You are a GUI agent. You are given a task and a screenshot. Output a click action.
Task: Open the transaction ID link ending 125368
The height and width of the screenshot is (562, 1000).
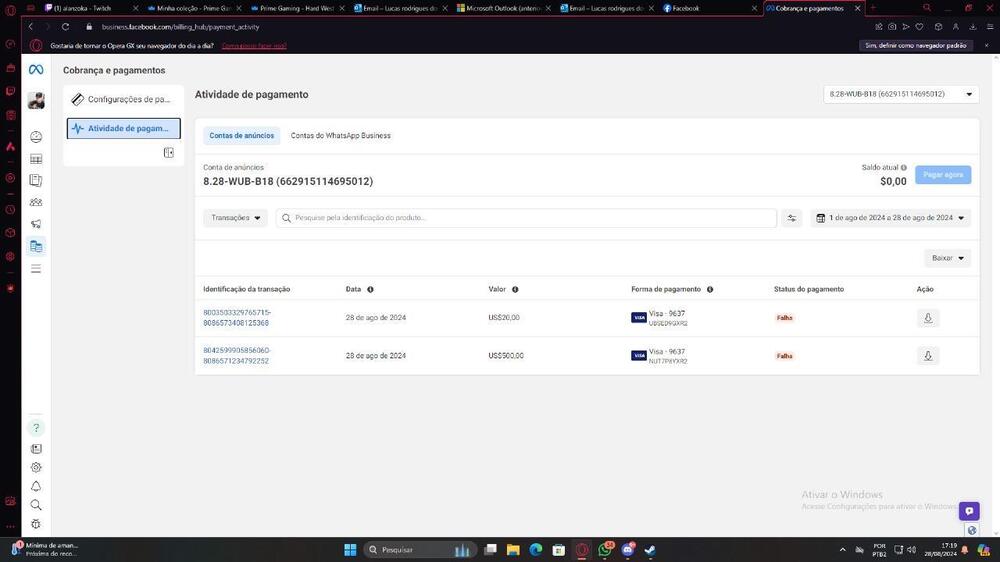click(236, 318)
